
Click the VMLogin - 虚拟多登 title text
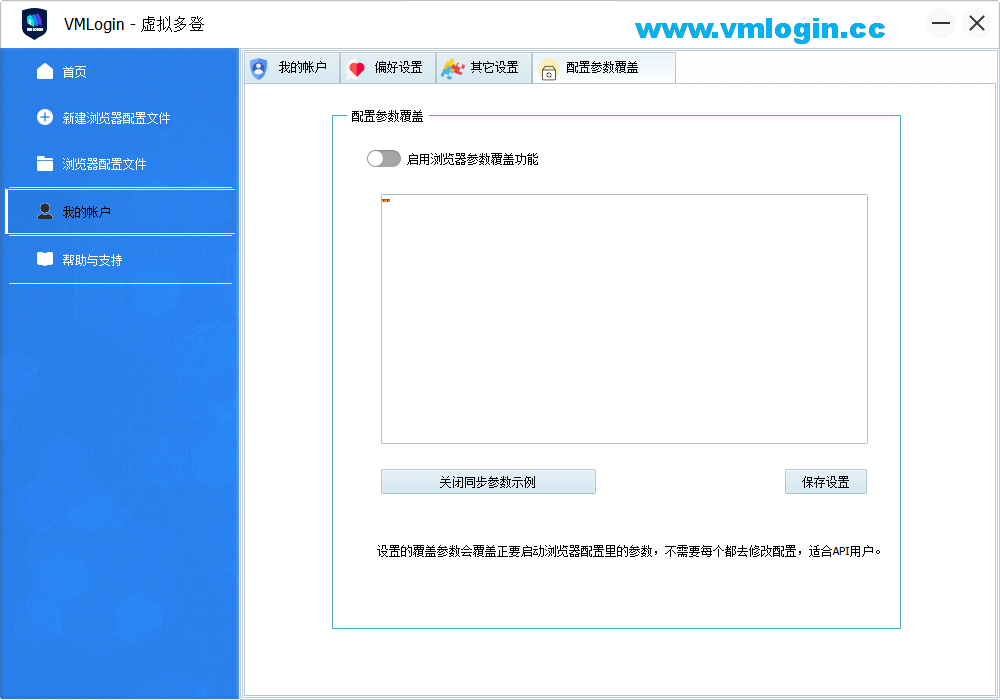[134, 24]
